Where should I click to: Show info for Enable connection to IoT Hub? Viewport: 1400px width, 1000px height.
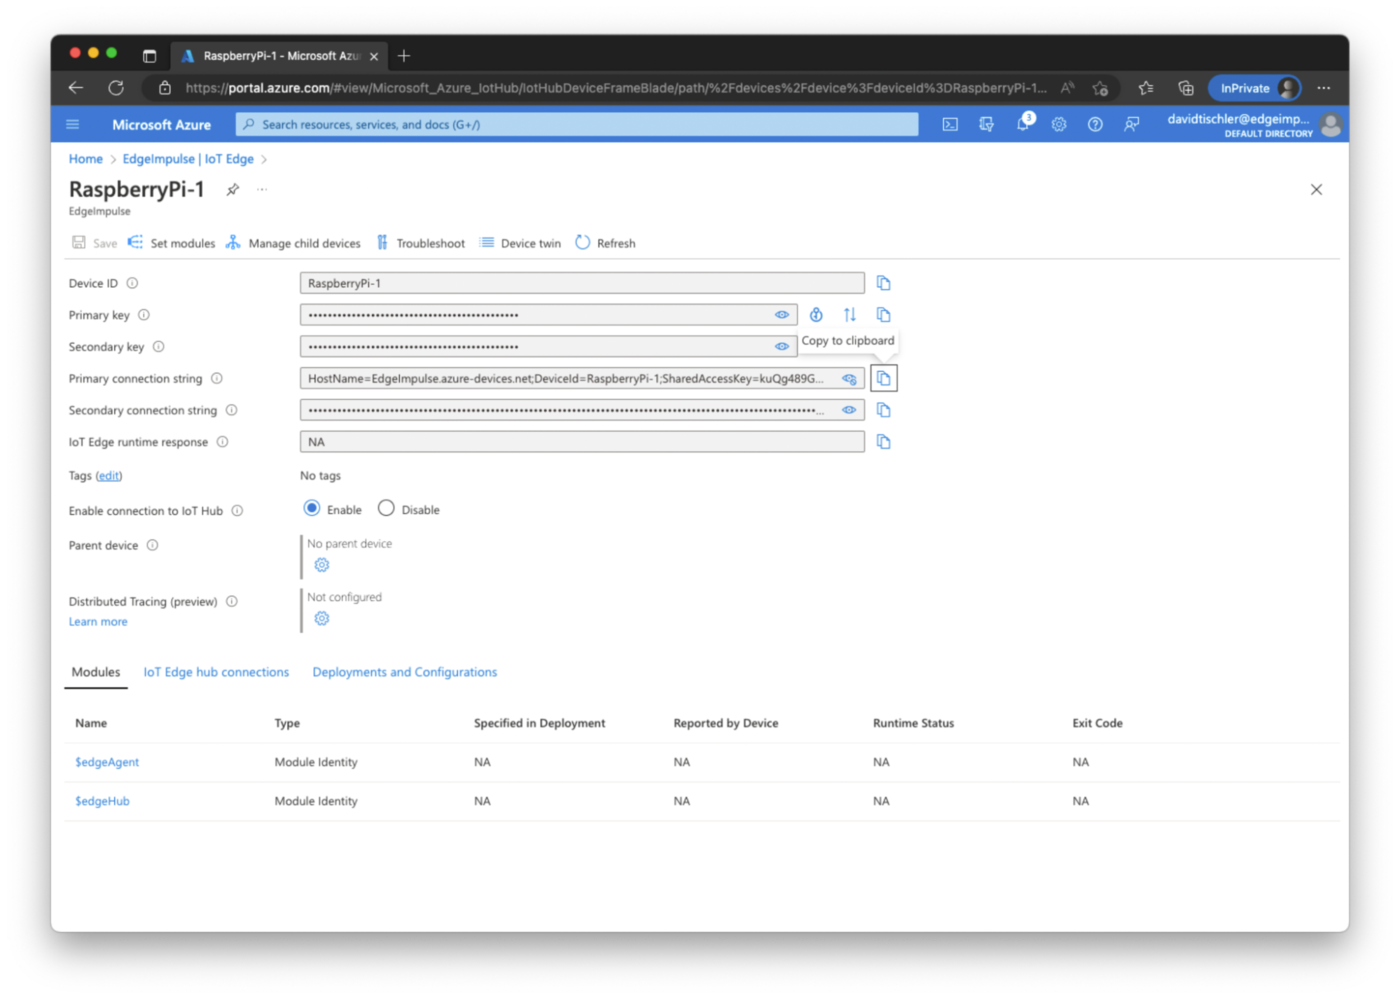click(237, 511)
